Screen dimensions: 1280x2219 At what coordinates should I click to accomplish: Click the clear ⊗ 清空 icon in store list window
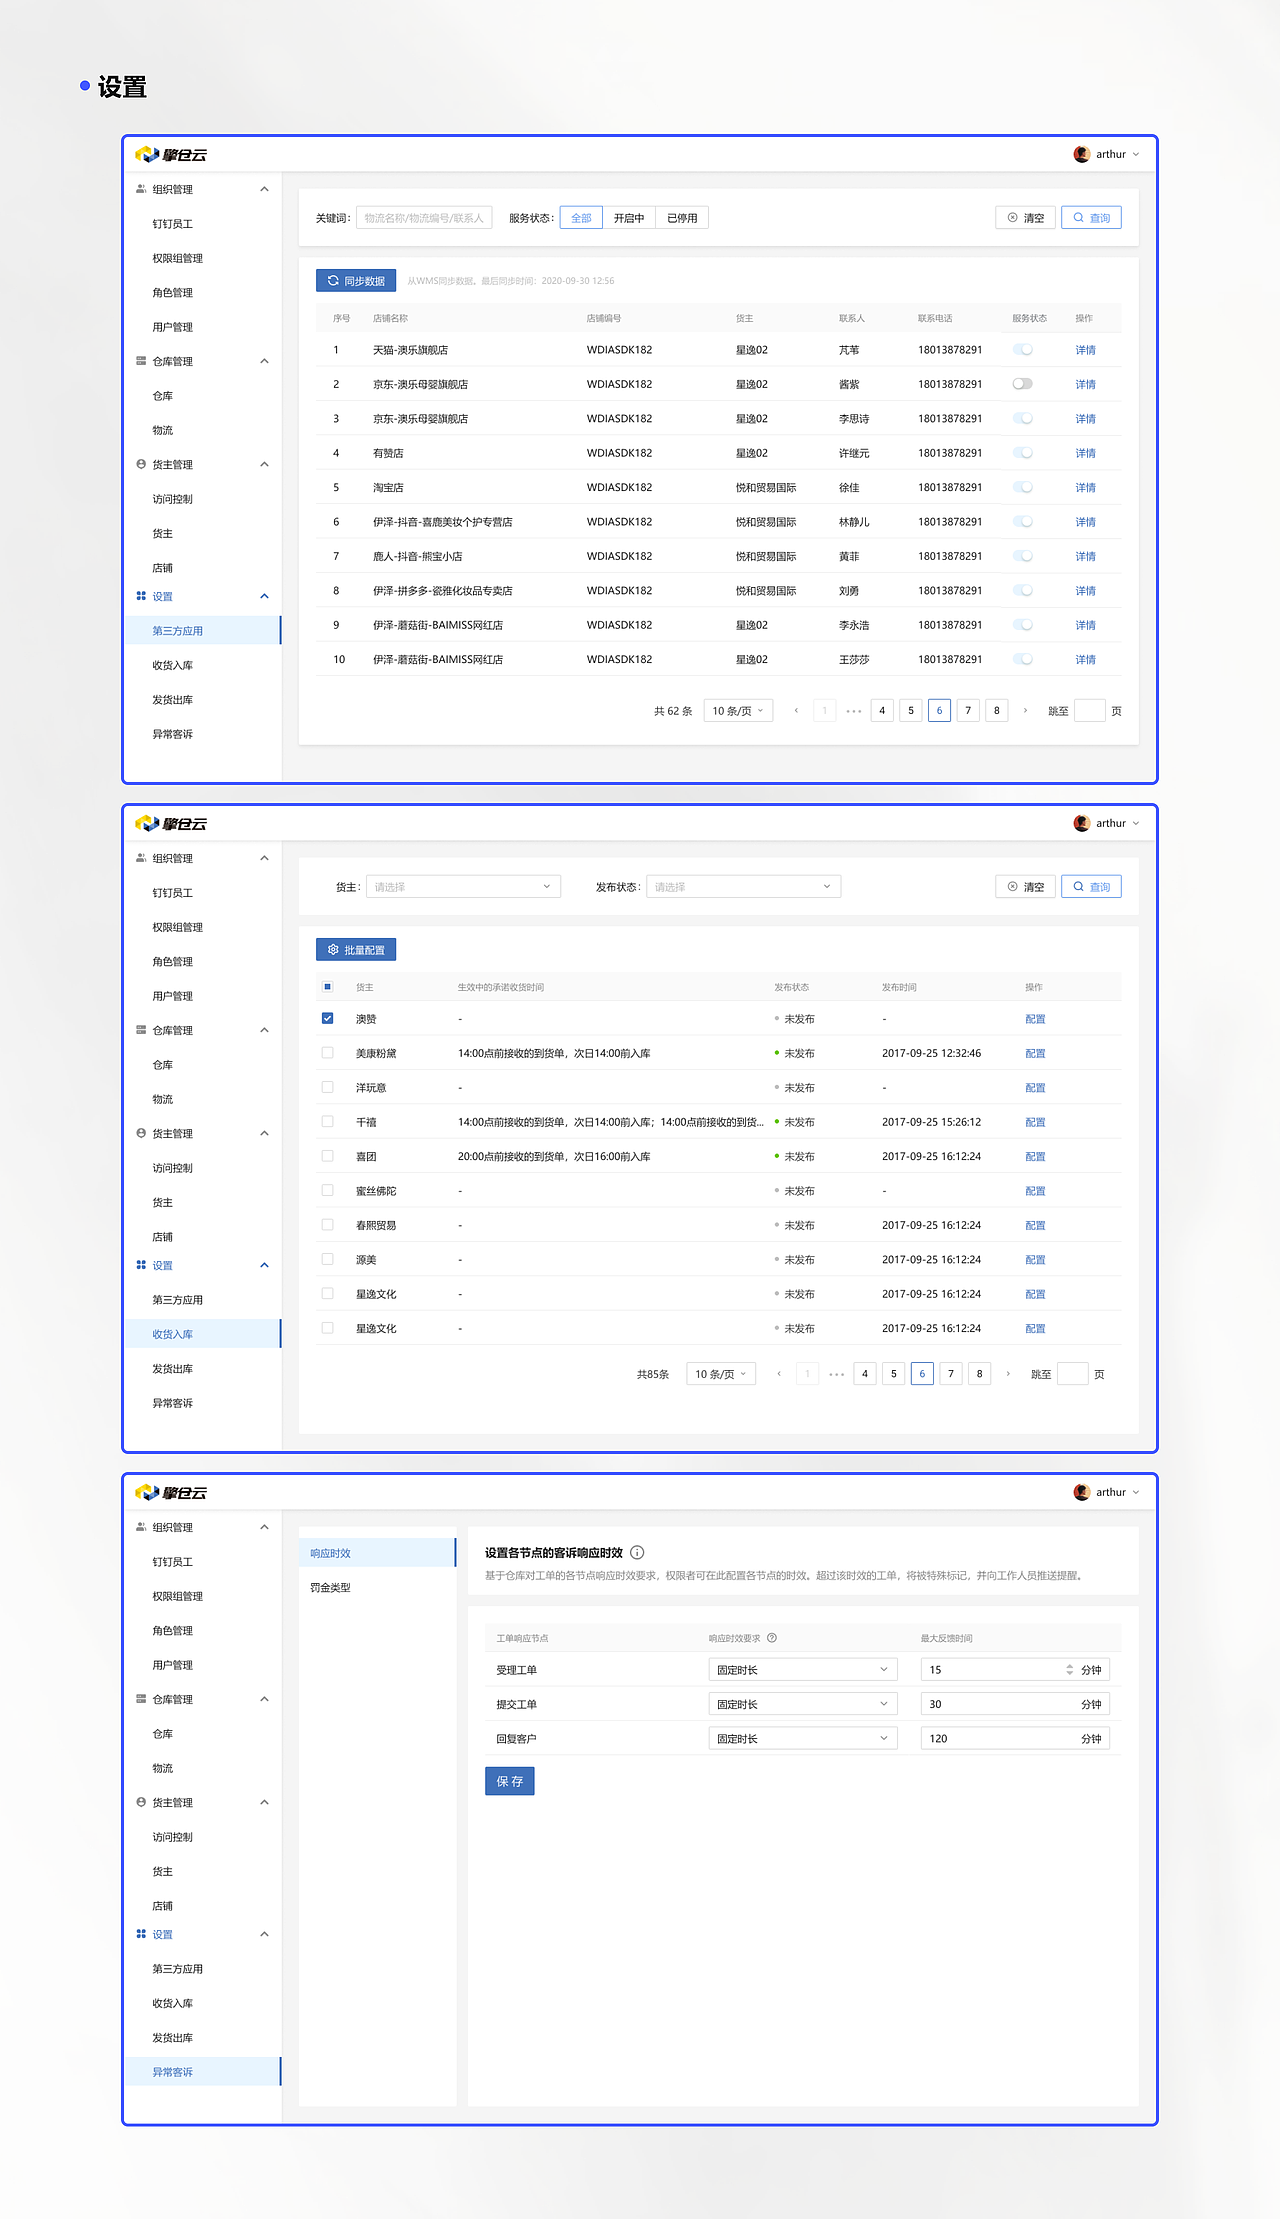(1012, 218)
